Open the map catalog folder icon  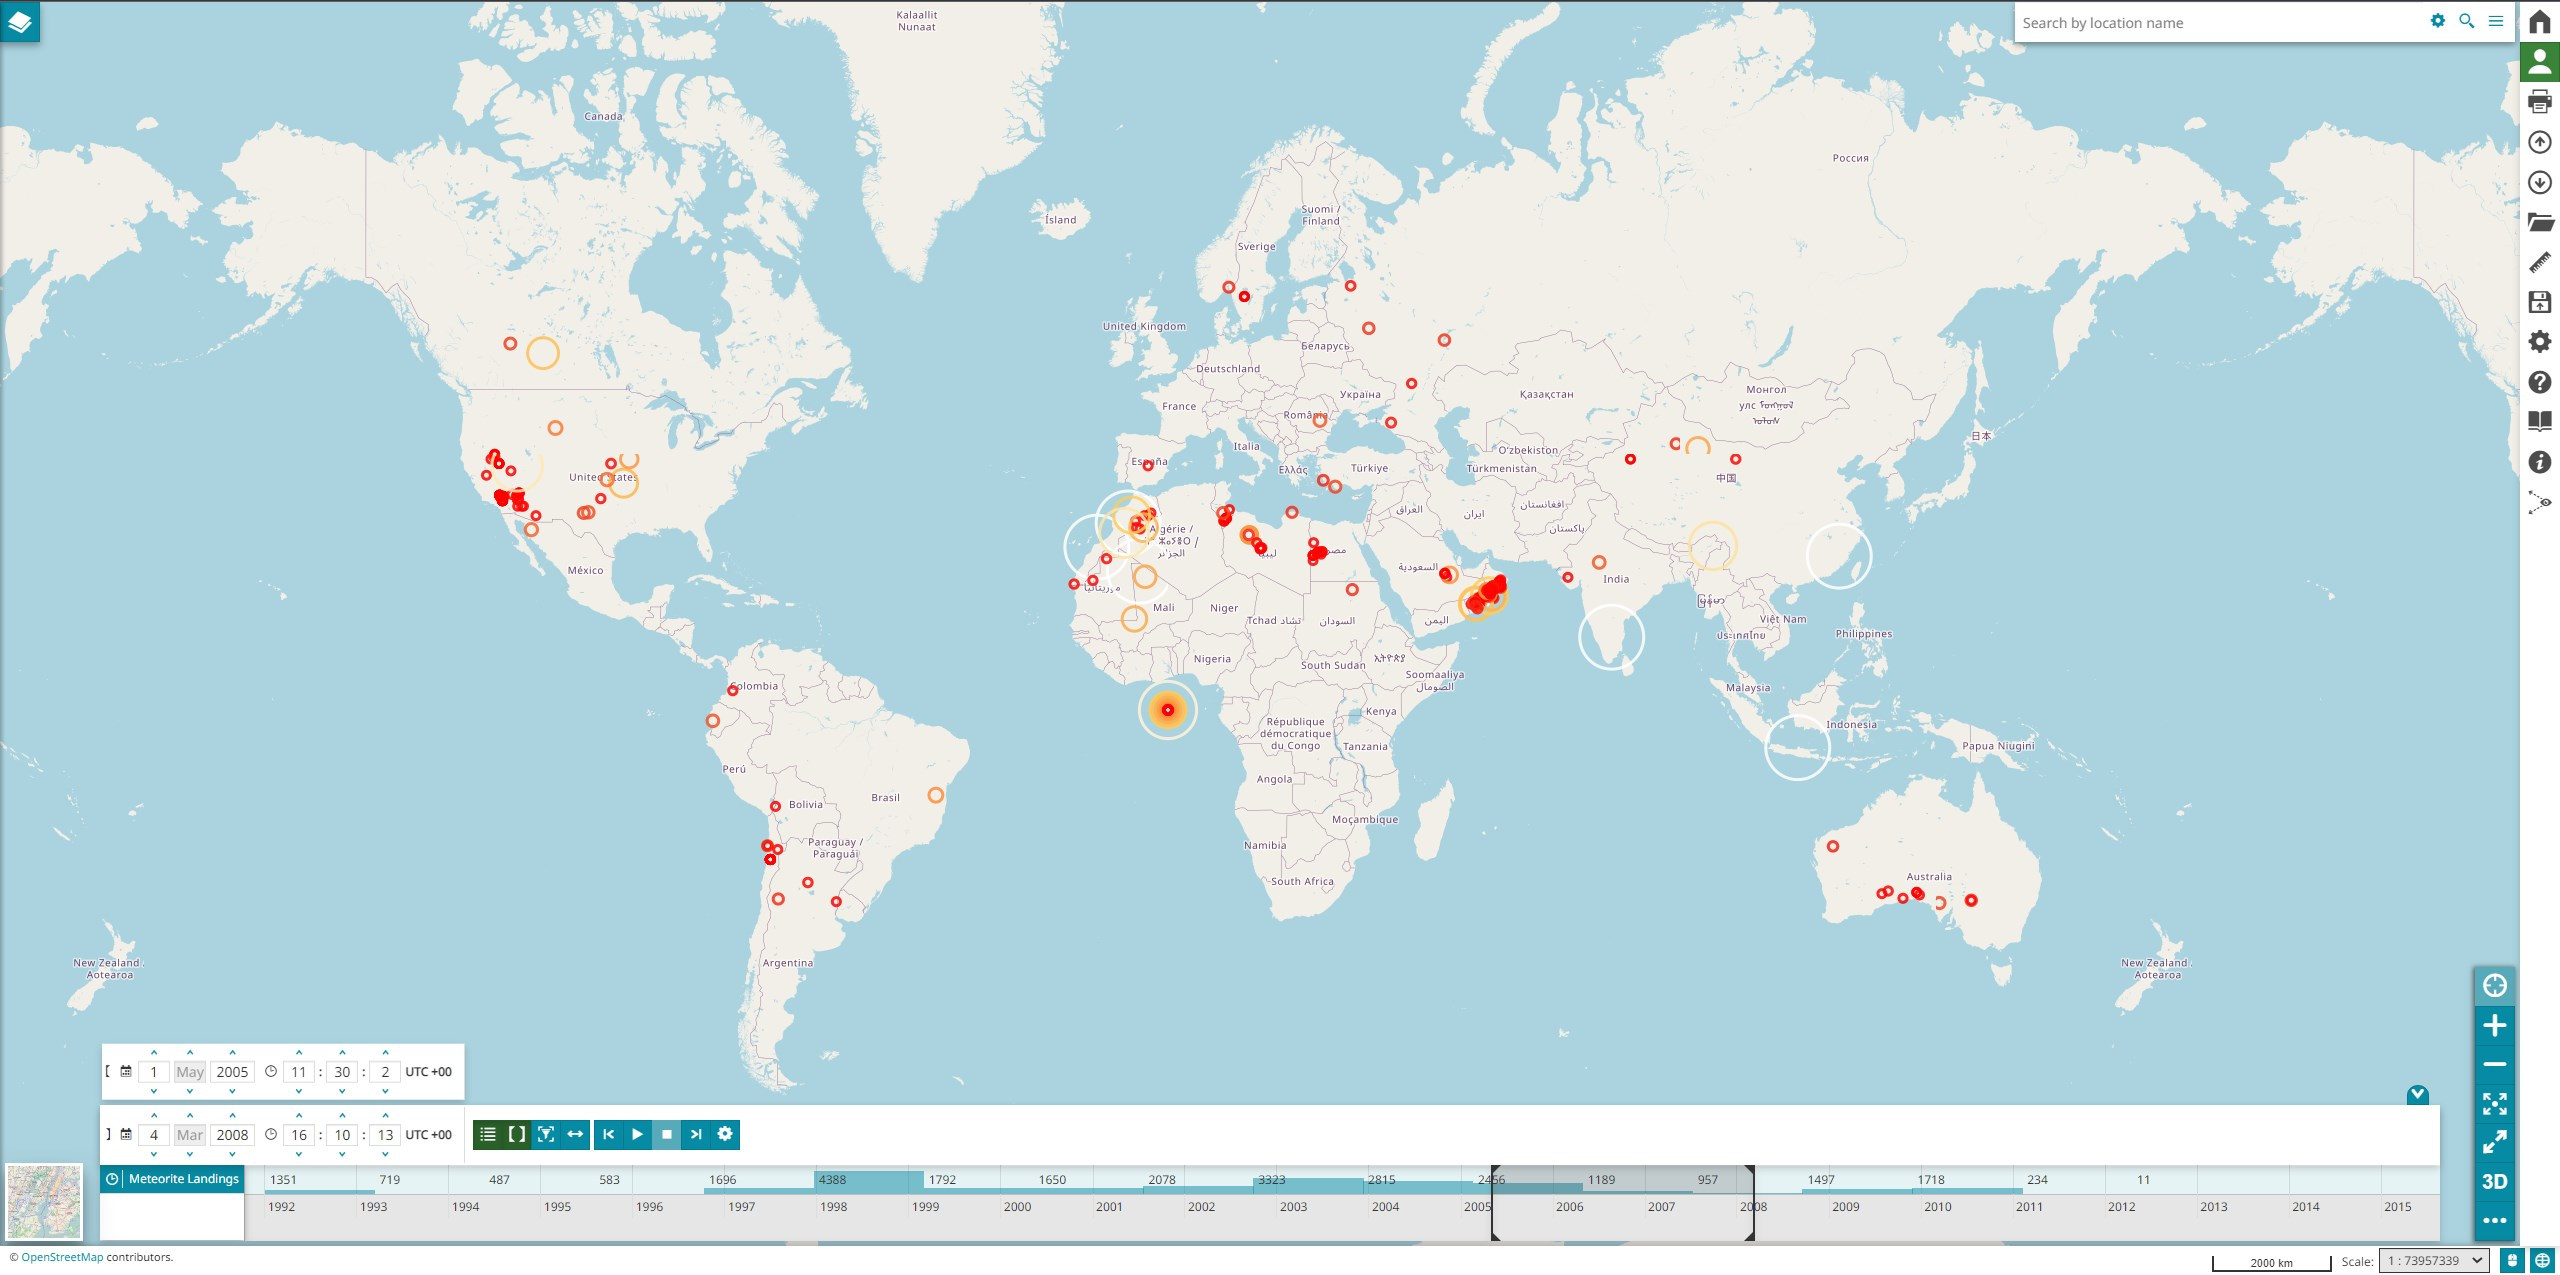pos(2539,222)
